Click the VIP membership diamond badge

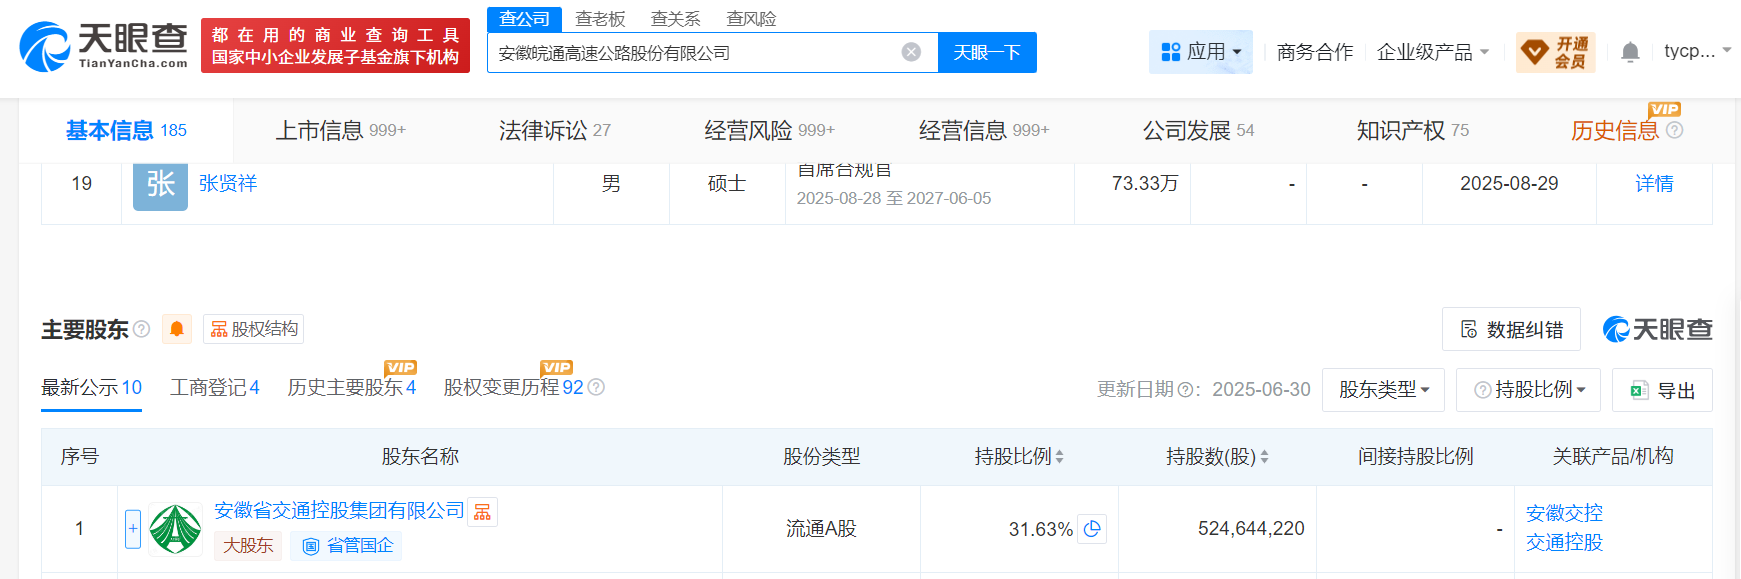(1555, 52)
